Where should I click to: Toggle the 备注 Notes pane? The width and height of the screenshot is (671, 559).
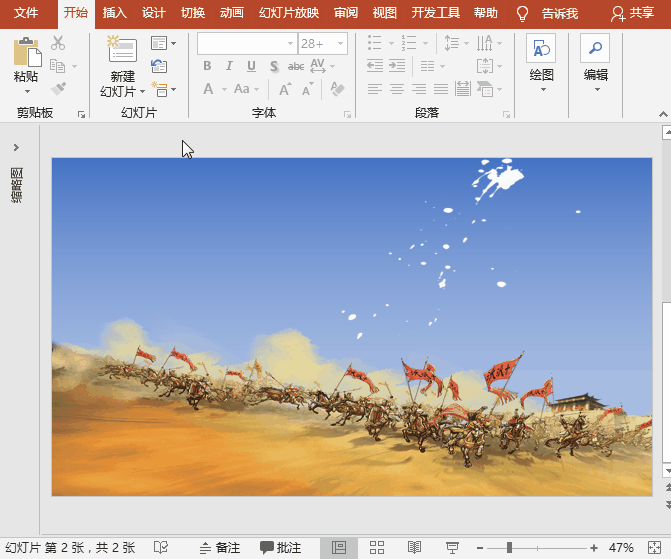click(x=220, y=547)
